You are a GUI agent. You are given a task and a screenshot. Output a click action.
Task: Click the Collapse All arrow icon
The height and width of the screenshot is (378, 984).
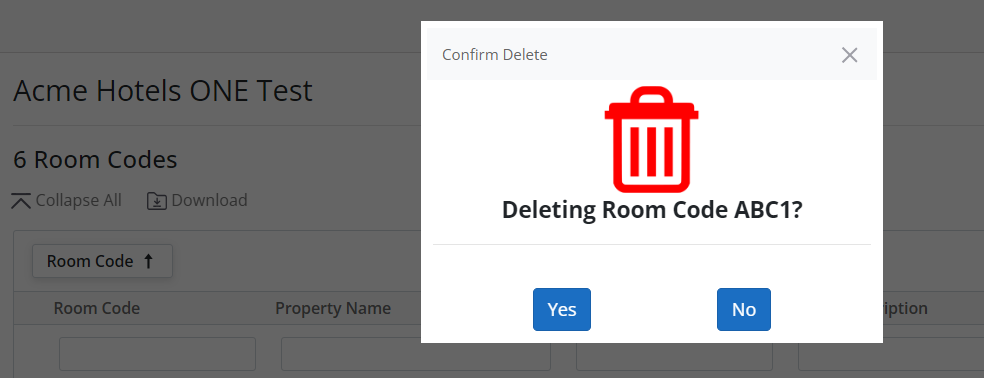pyautogui.click(x=21, y=201)
